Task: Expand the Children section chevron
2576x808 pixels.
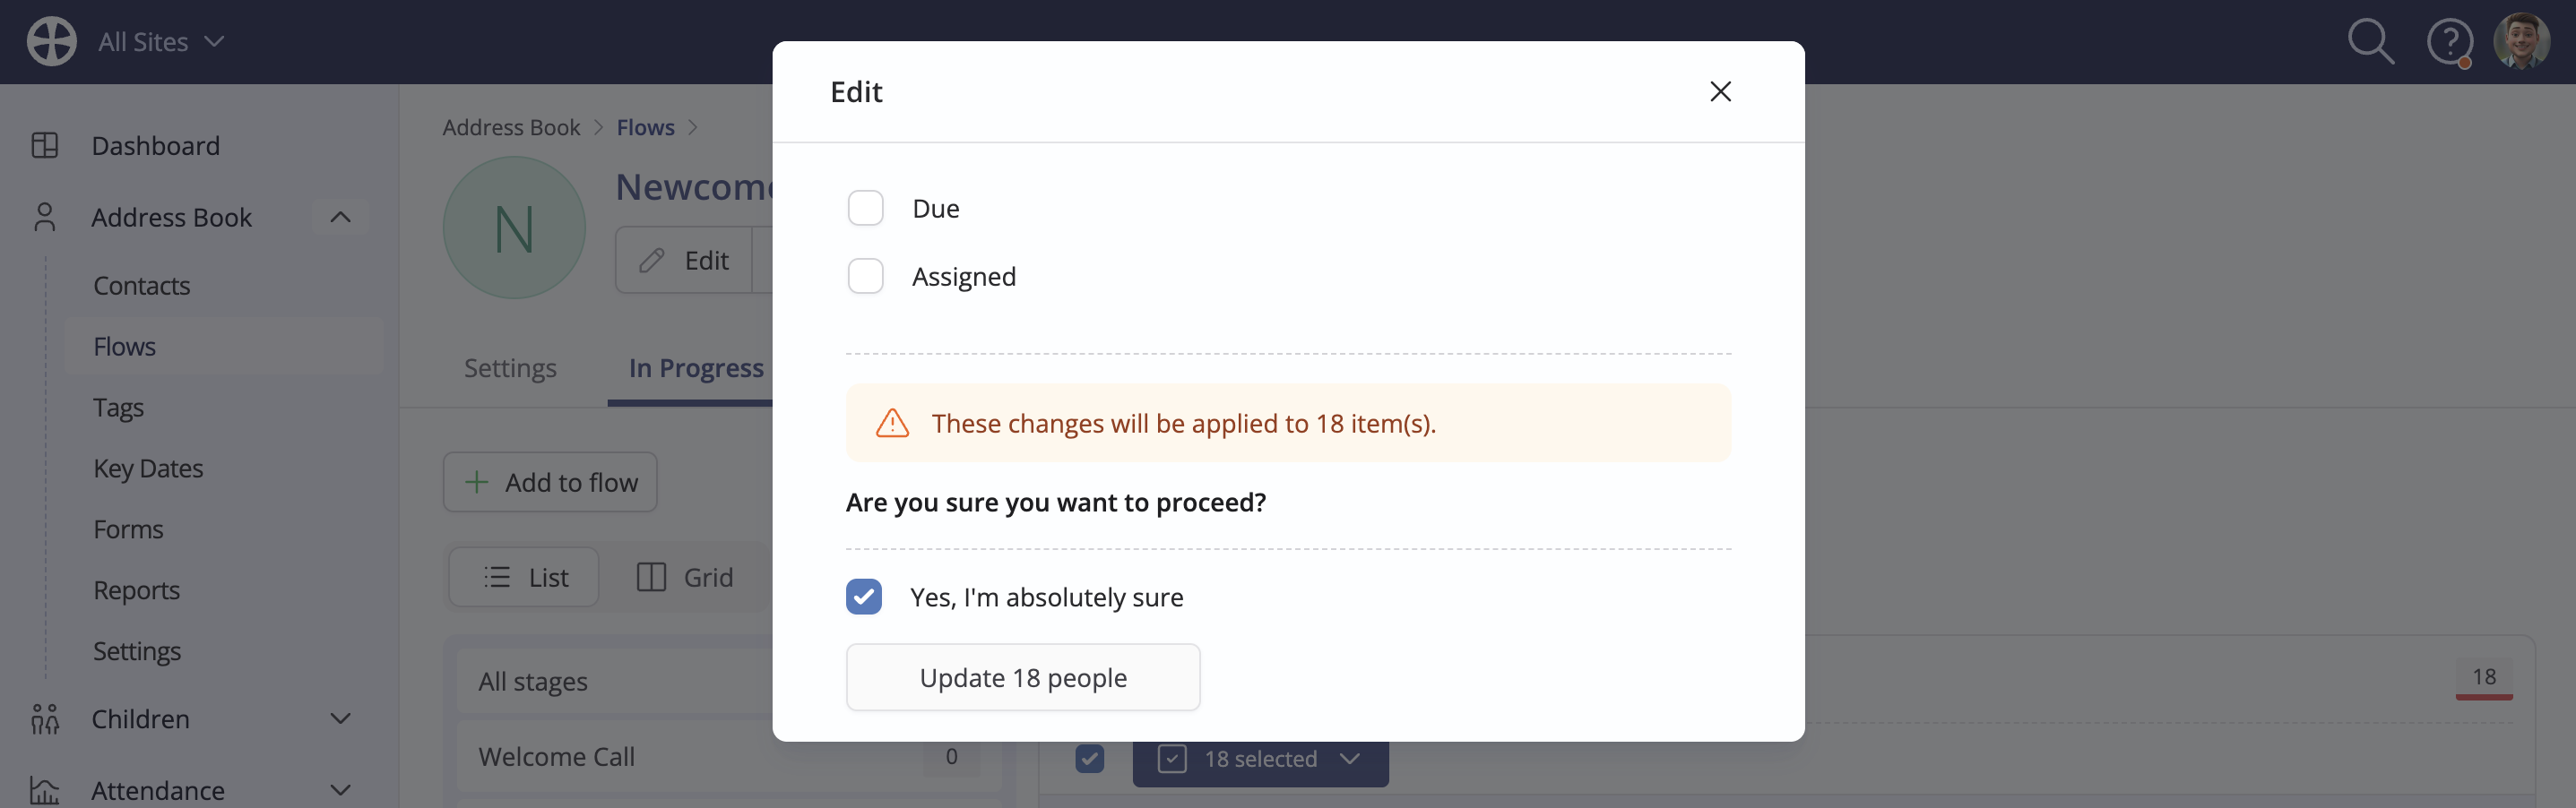Action: tap(340, 719)
